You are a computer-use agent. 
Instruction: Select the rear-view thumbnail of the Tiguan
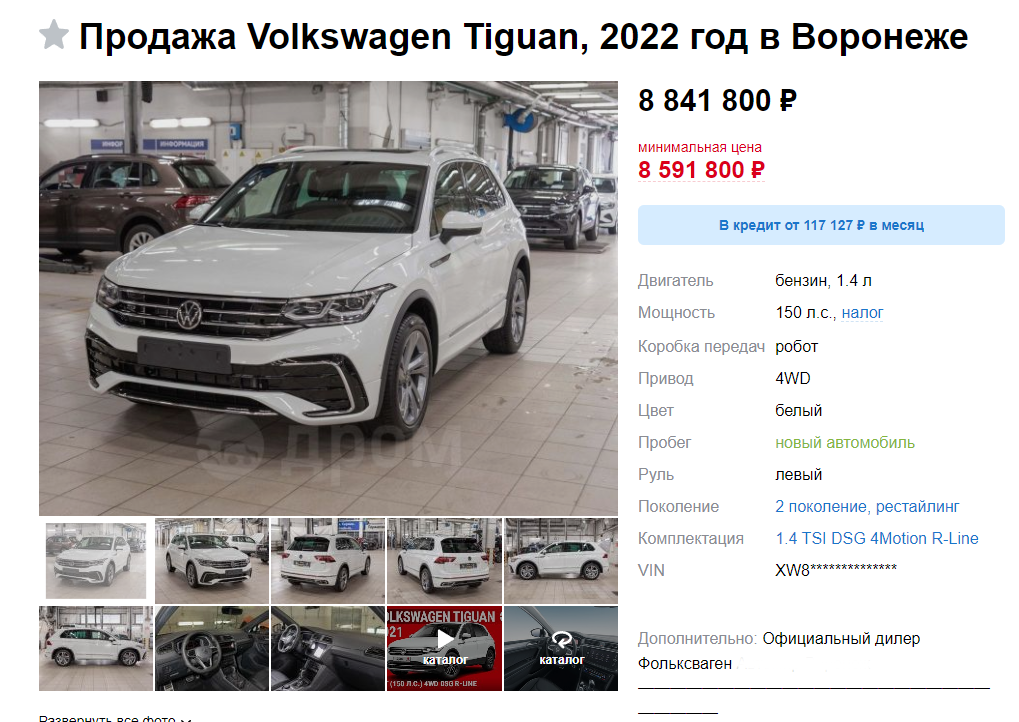pos(328,561)
